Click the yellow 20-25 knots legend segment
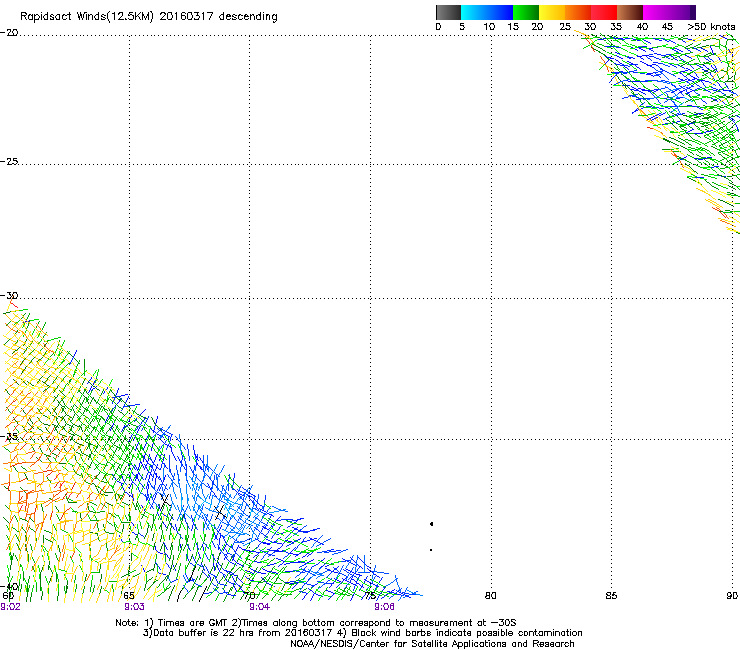 pos(552,12)
